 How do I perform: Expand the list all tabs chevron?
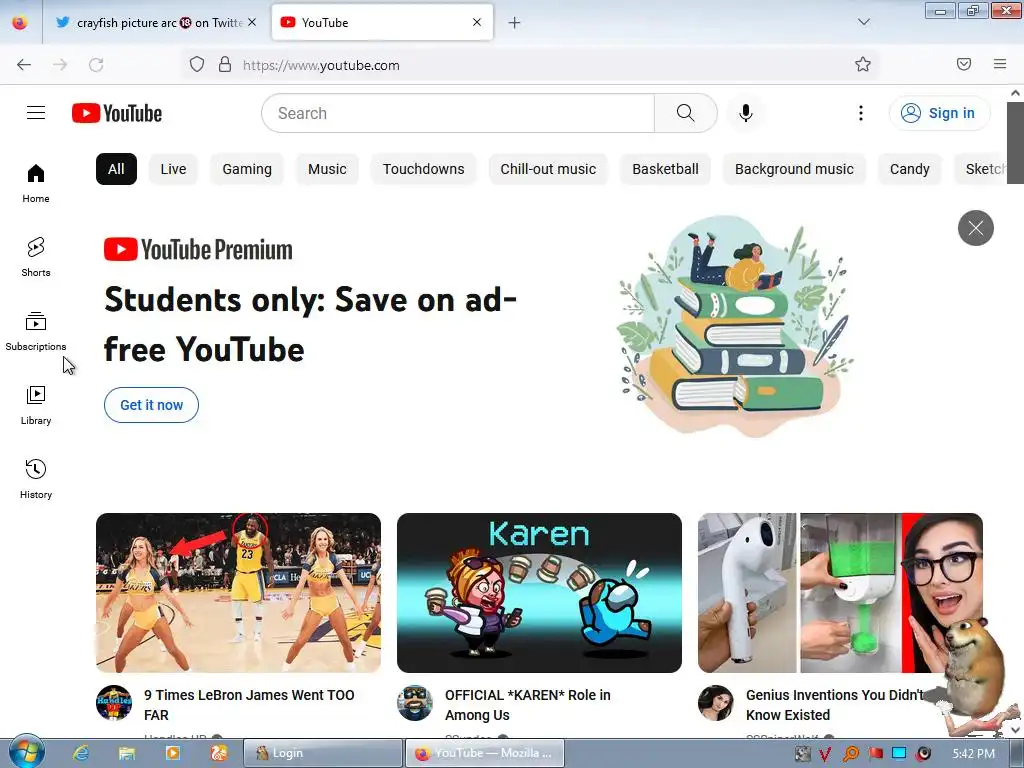[864, 22]
